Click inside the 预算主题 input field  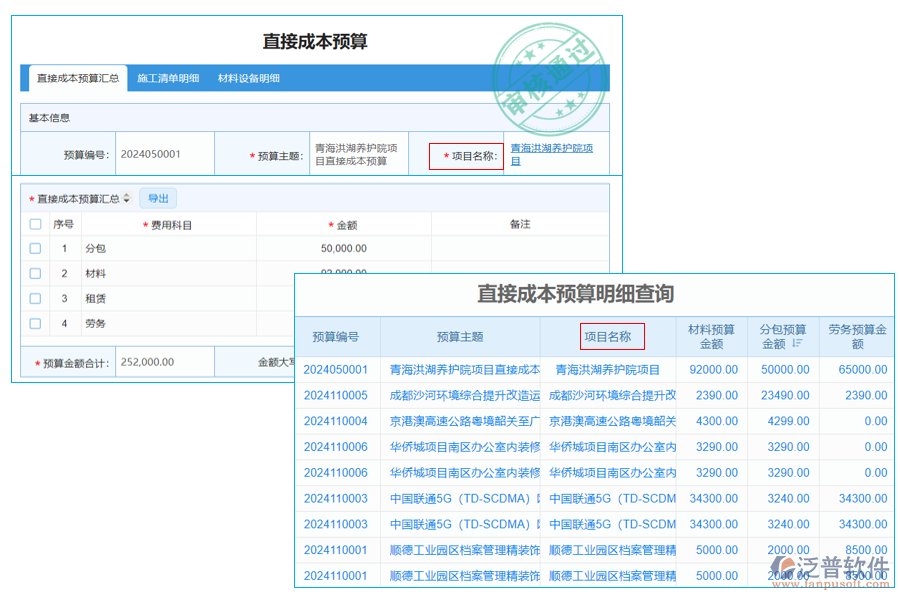[358, 153]
